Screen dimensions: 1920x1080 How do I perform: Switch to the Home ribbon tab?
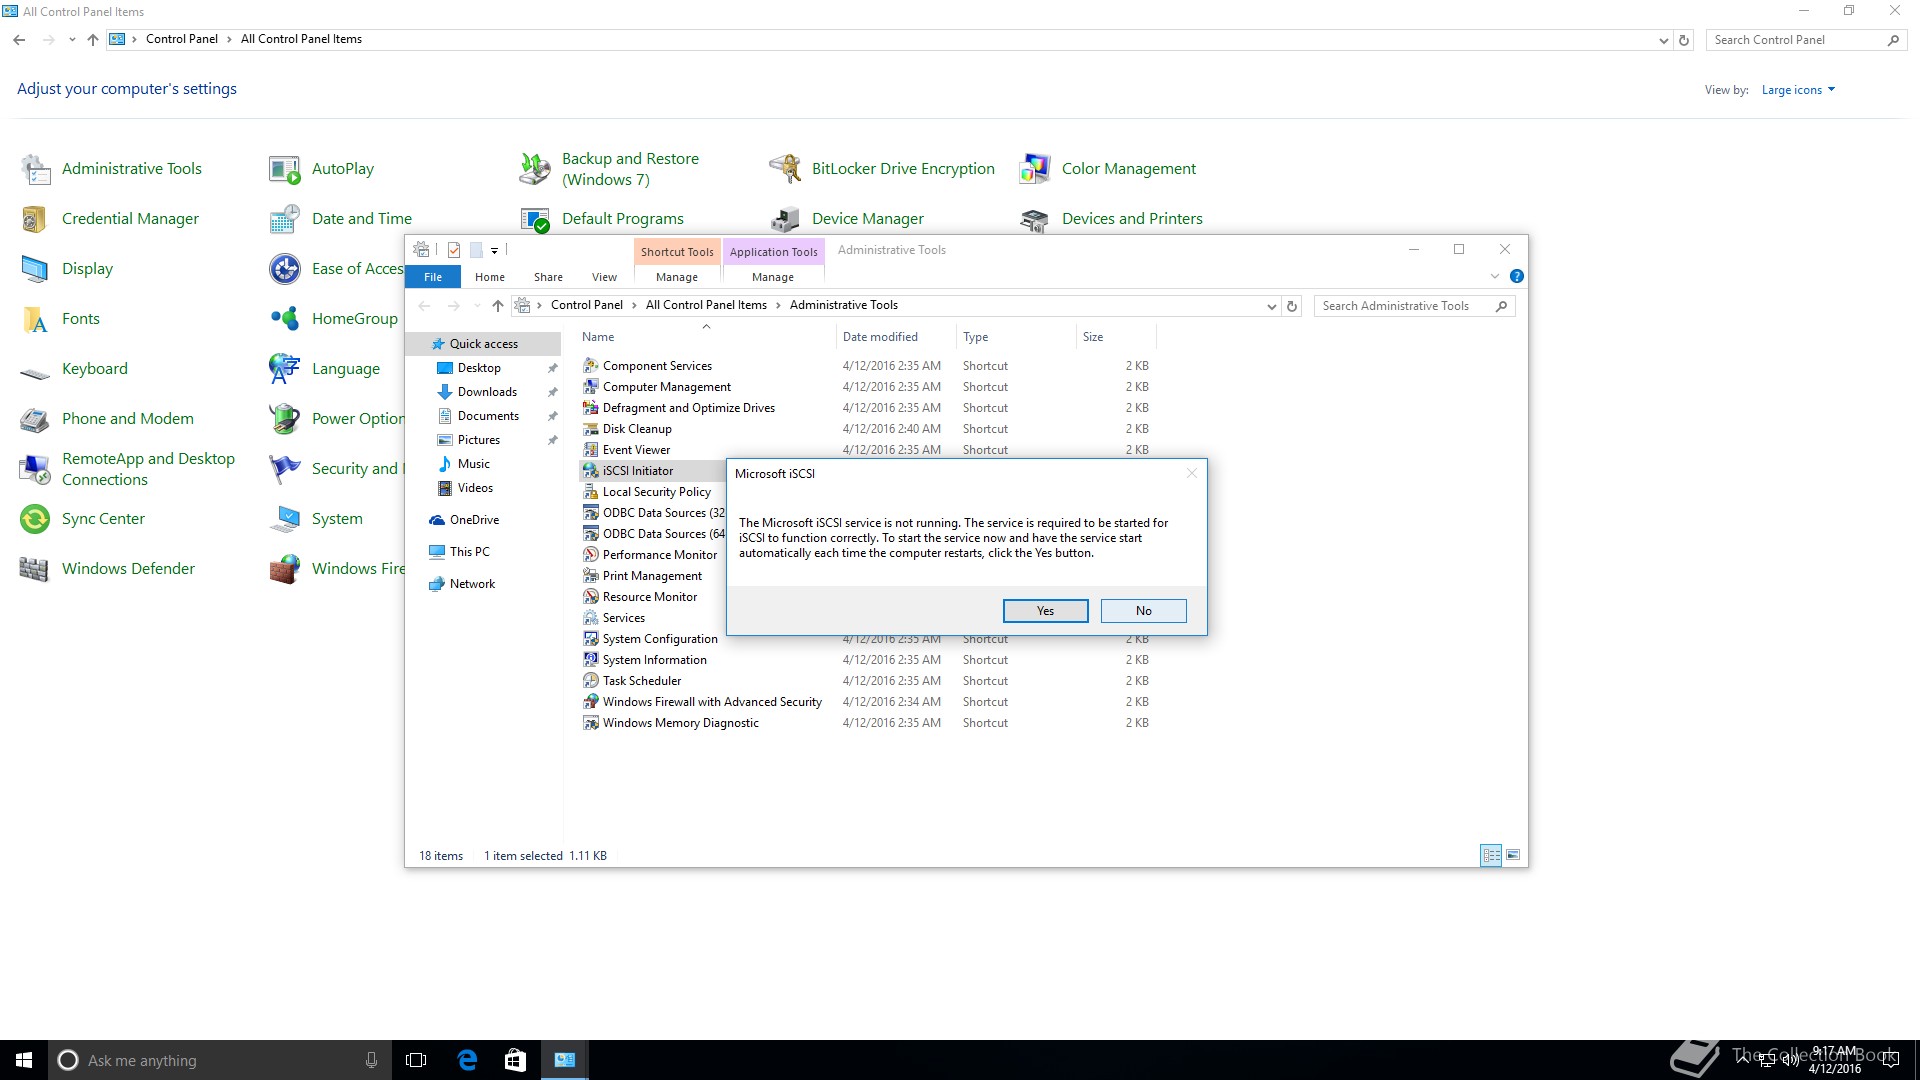[x=490, y=277]
